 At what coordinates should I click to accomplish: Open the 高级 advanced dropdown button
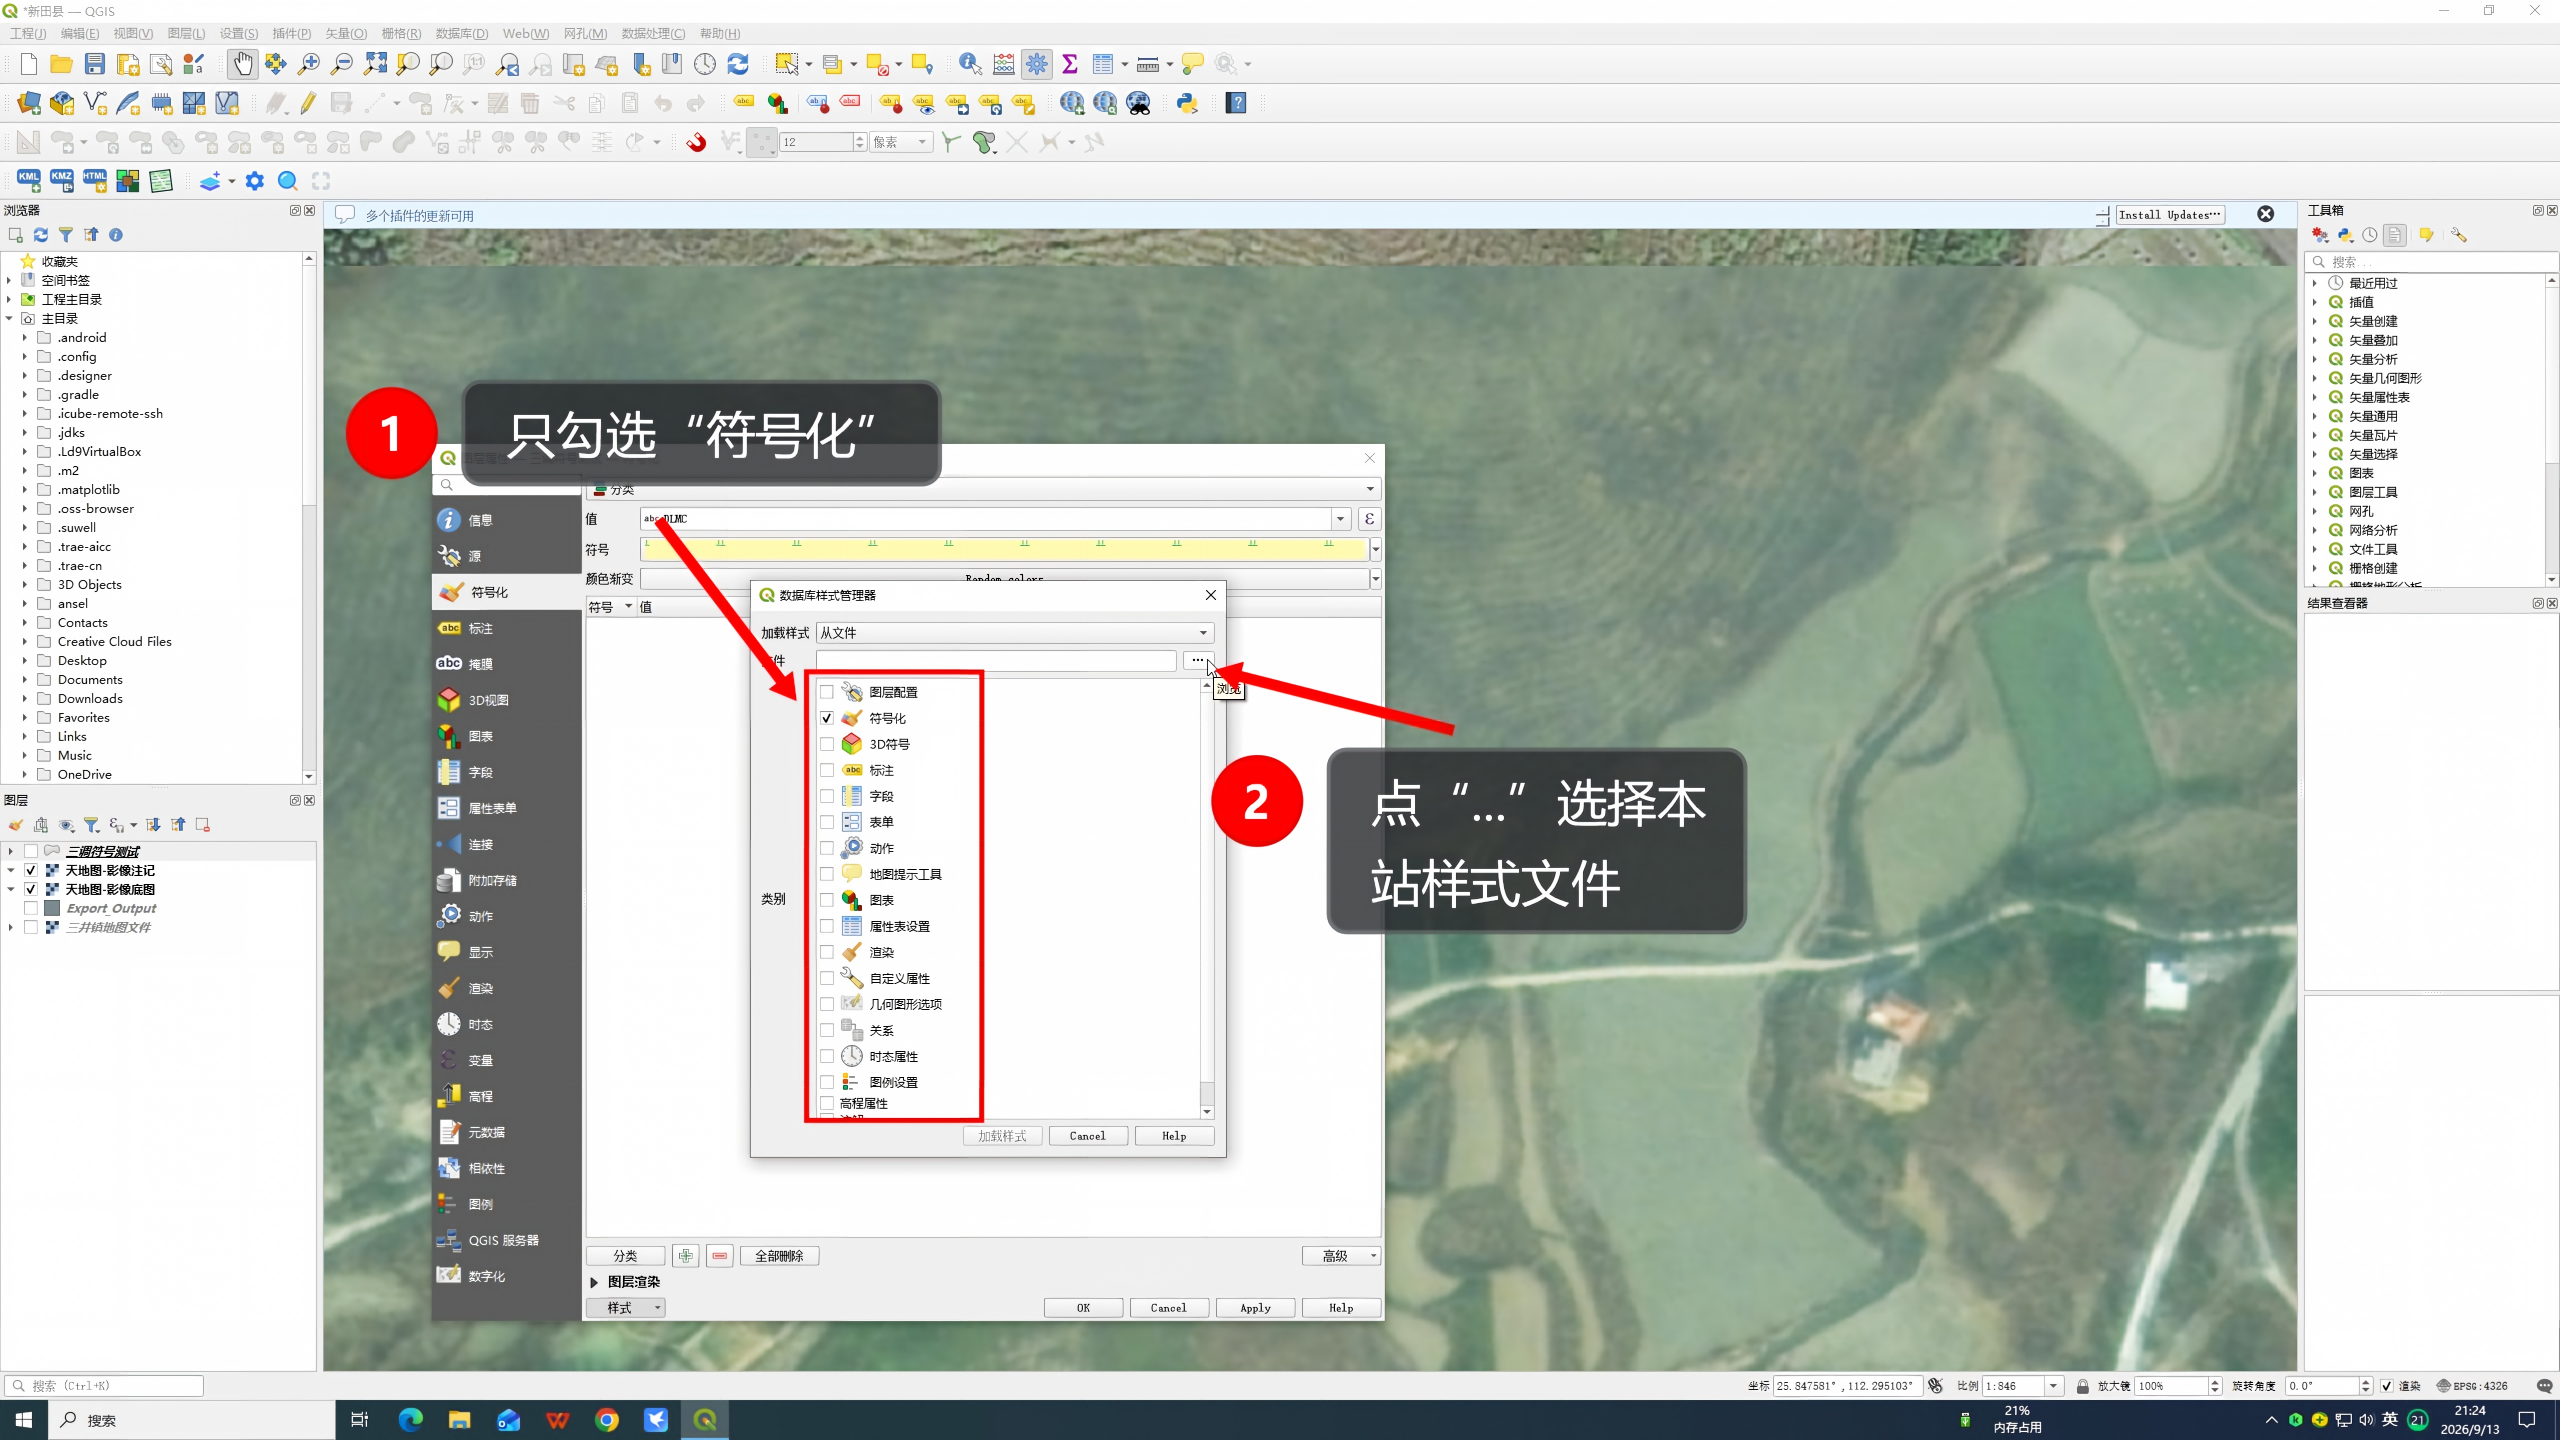point(1341,1256)
